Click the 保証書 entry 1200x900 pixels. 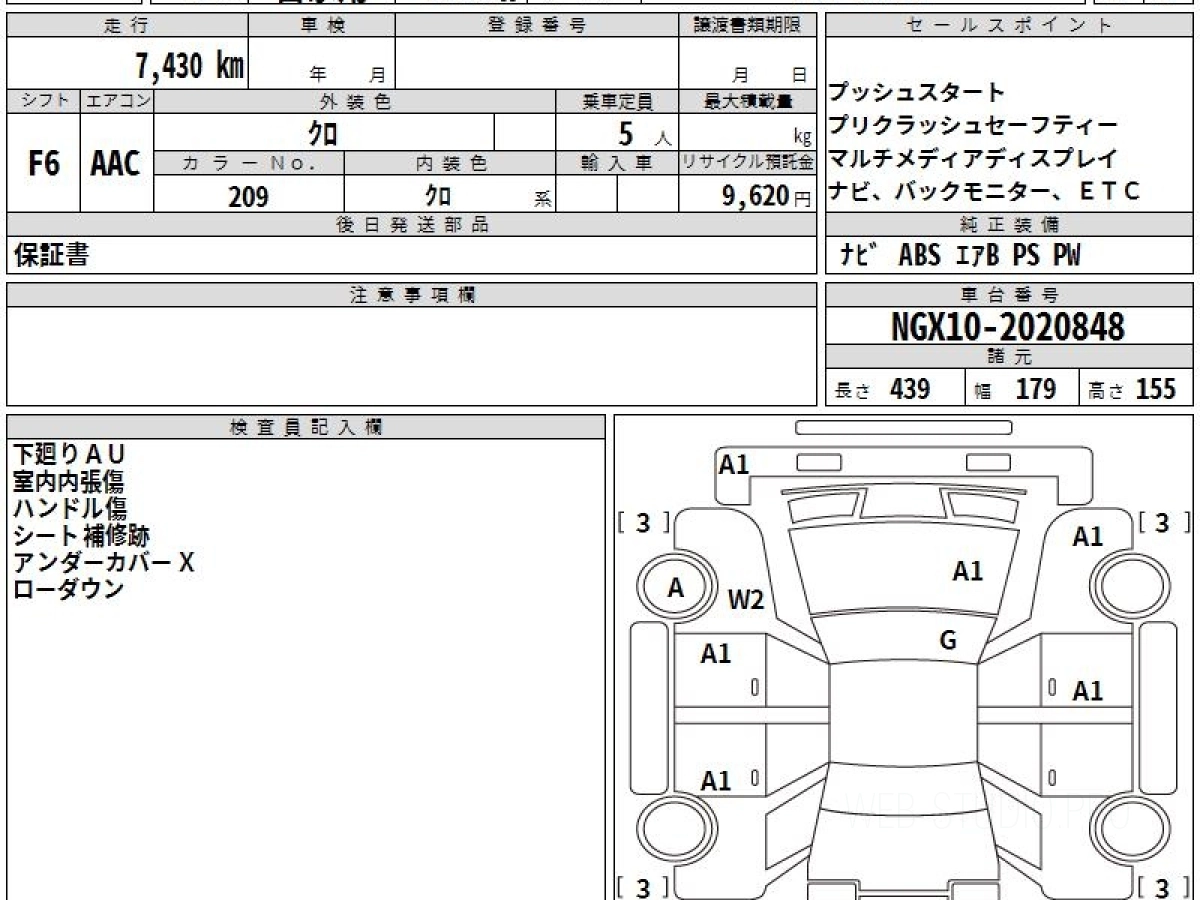coord(51,255)
